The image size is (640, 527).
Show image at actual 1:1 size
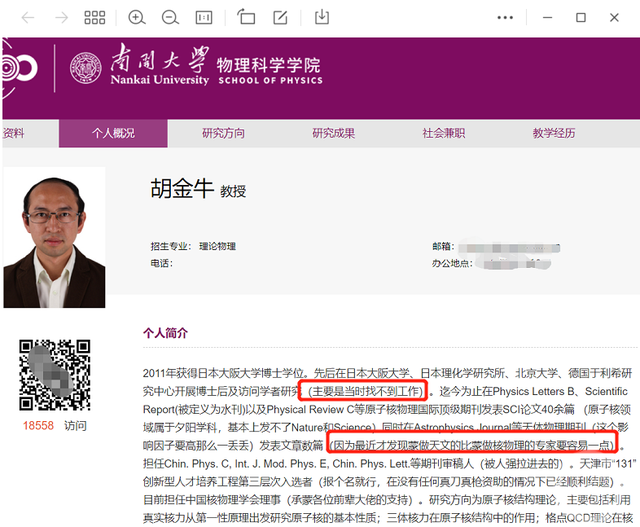pyautogui.click(x=204, y=17)
